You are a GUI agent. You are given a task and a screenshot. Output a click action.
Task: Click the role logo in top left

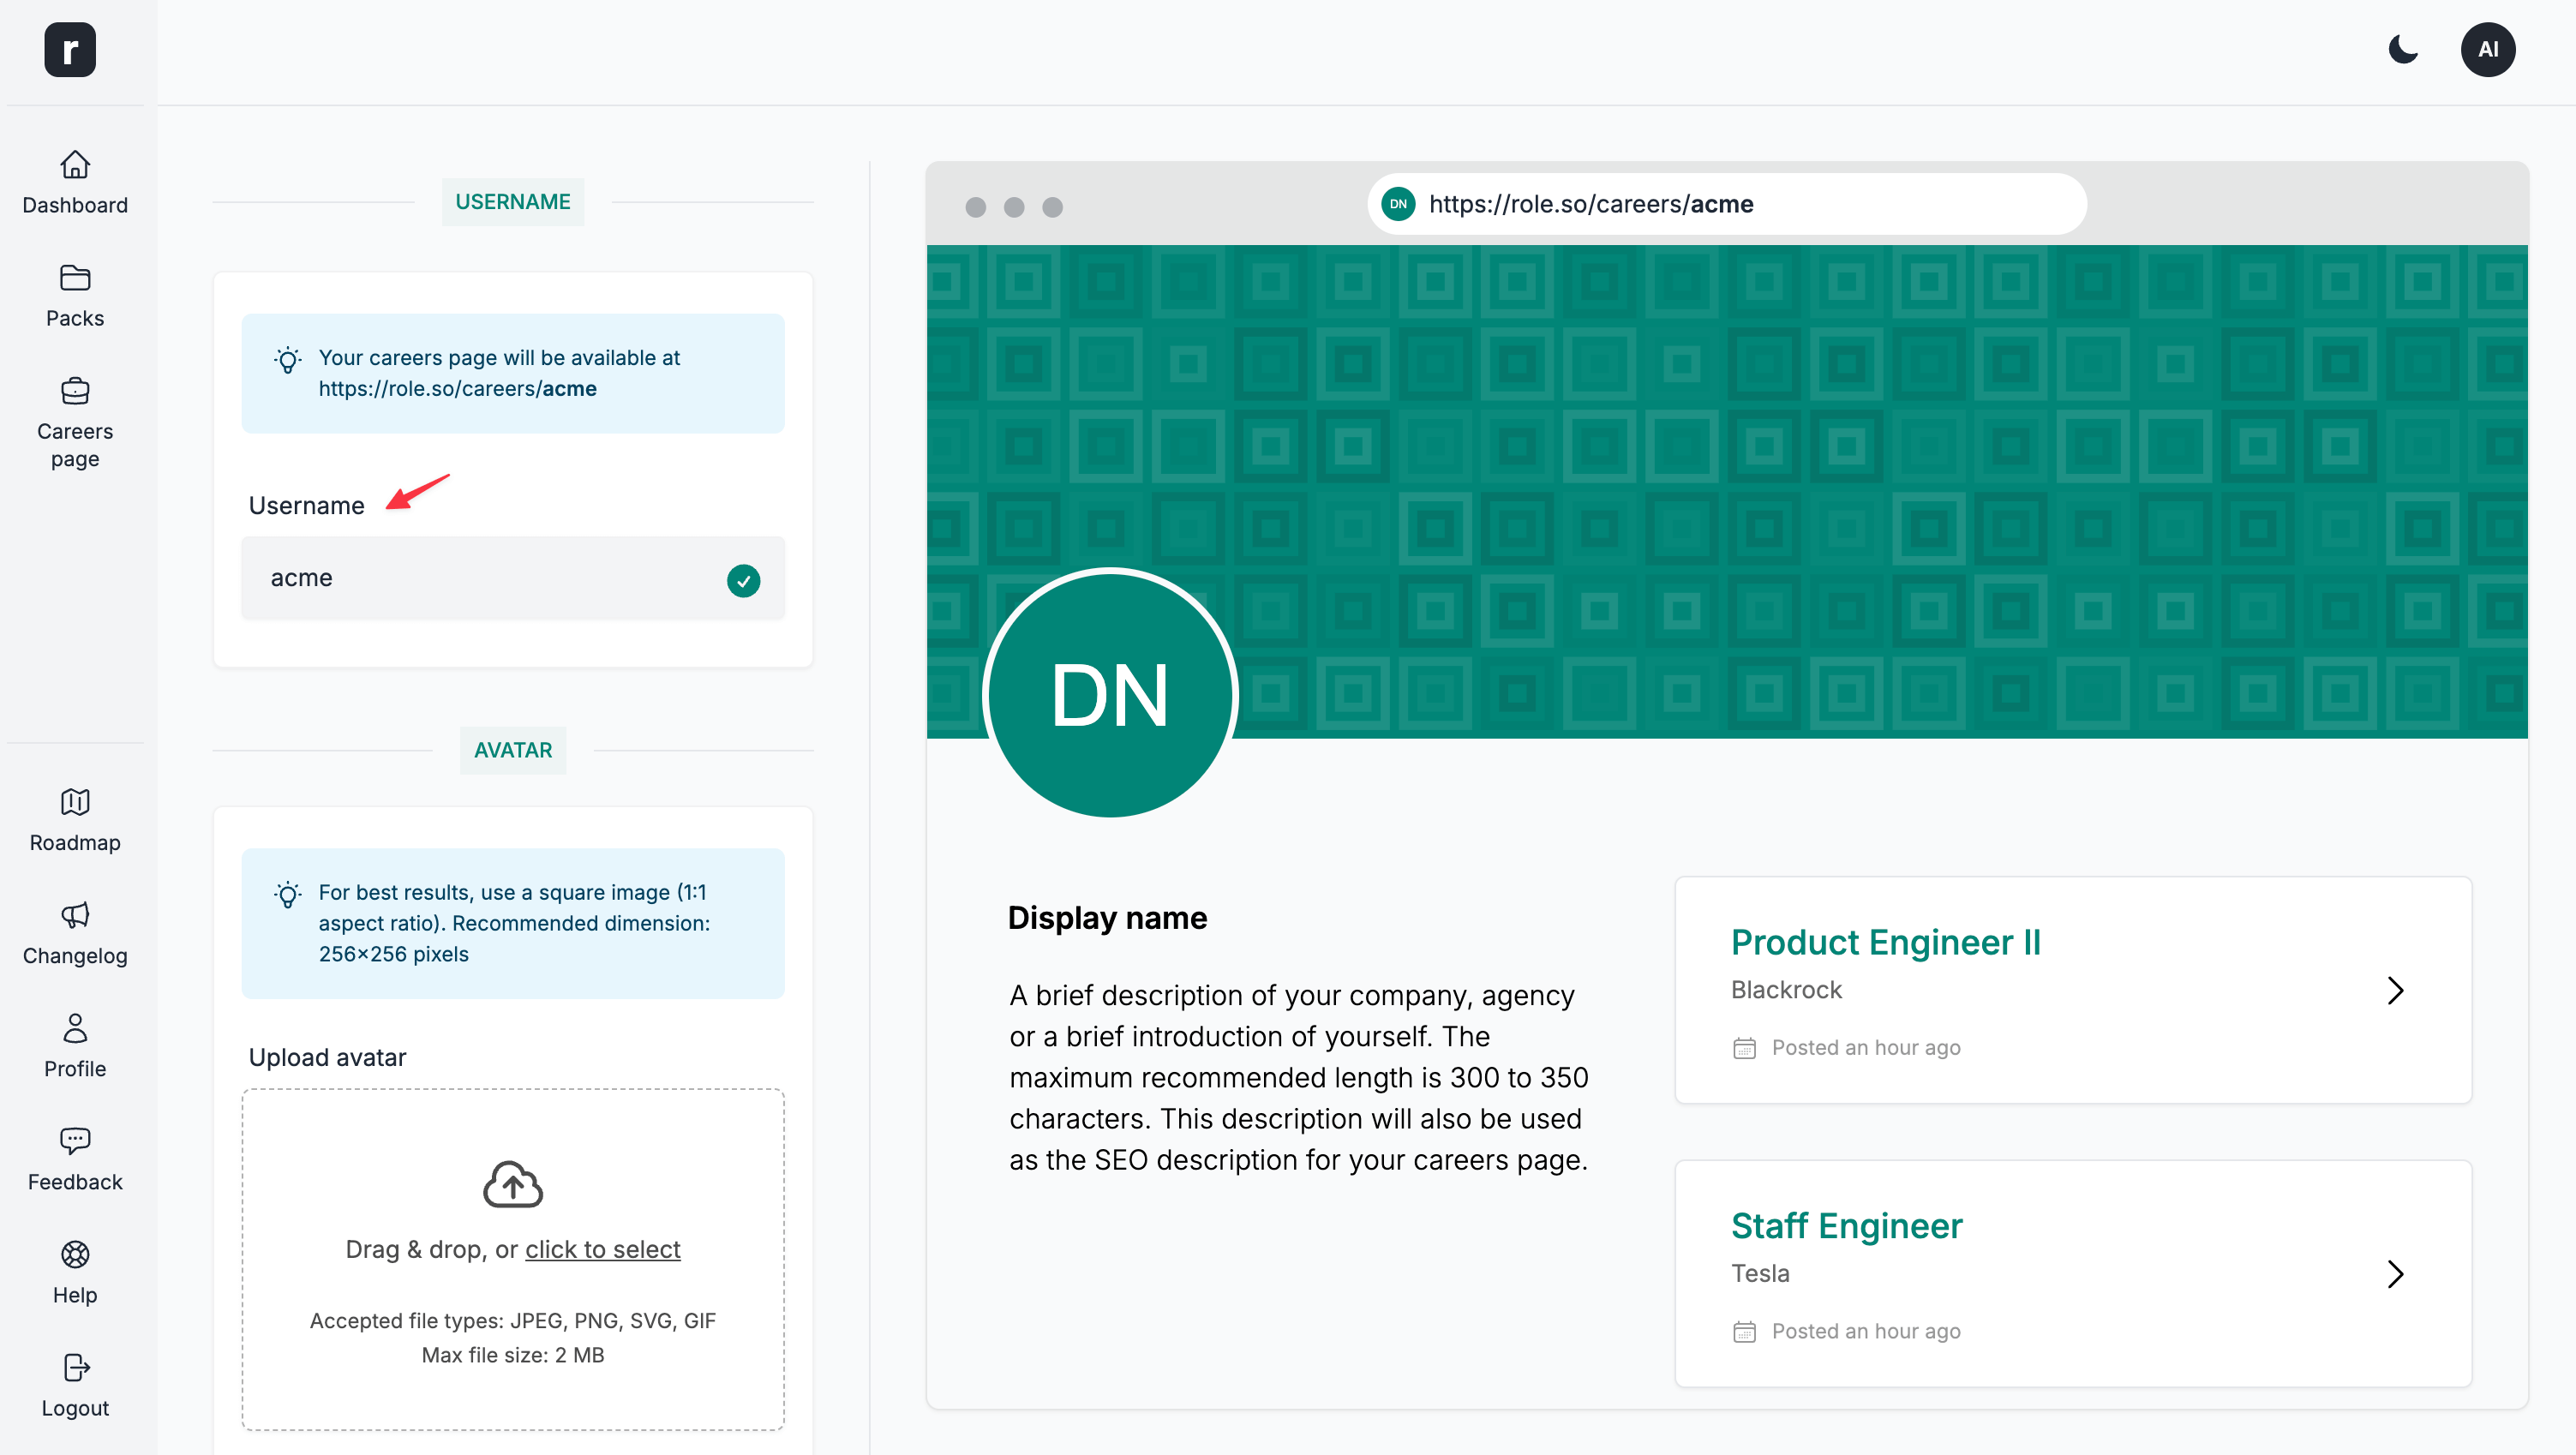point(70,50)
